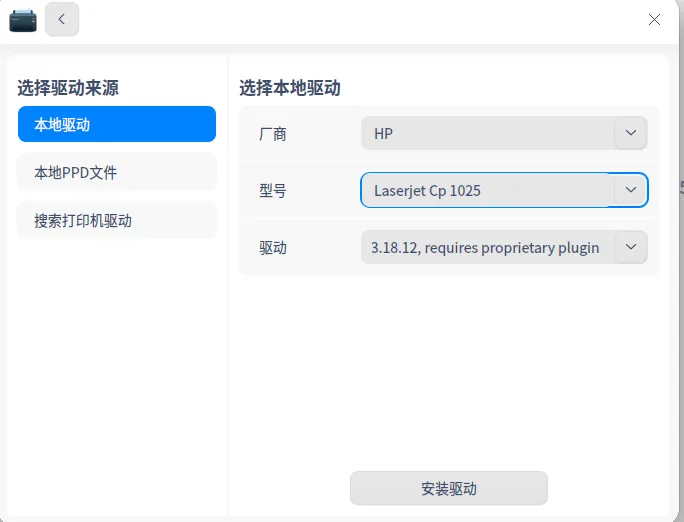684x522 pixels.
Task: Click the 厂商 field label
Action: (x=273, y=134)
